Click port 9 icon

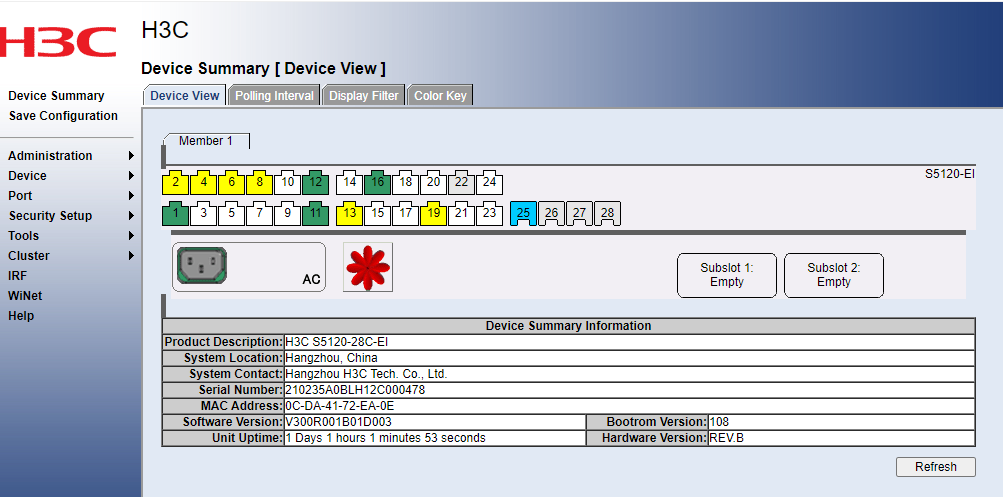point(288,214)
